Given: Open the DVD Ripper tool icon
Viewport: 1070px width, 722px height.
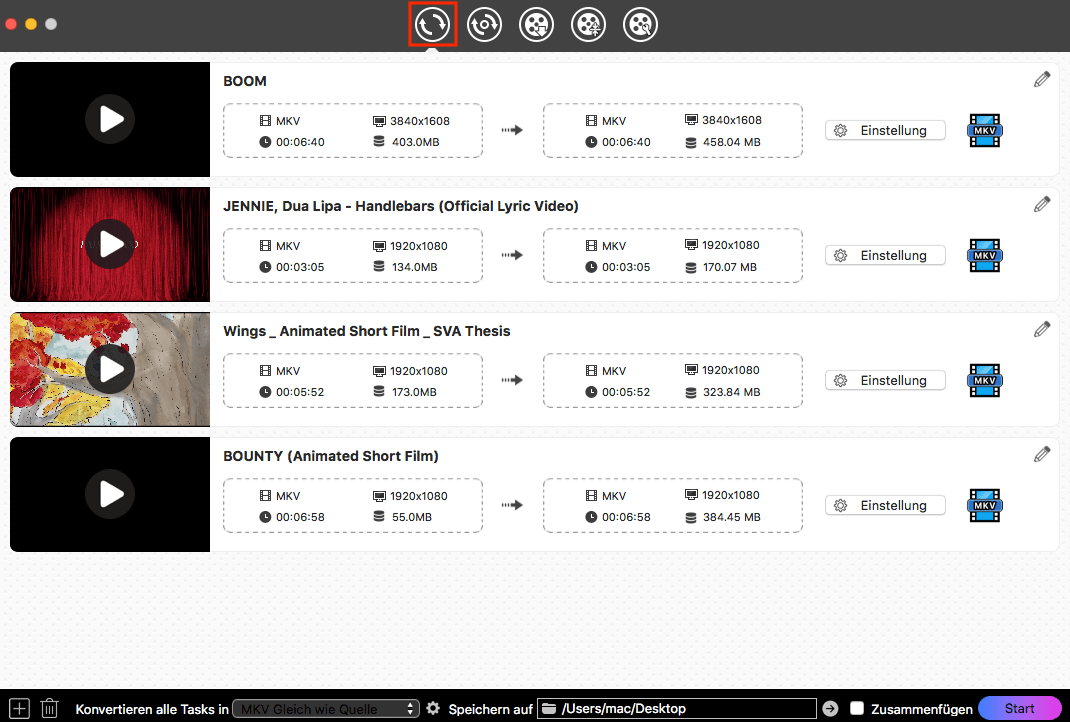Looking at the screenshot, I should click(x=484, y=24).
